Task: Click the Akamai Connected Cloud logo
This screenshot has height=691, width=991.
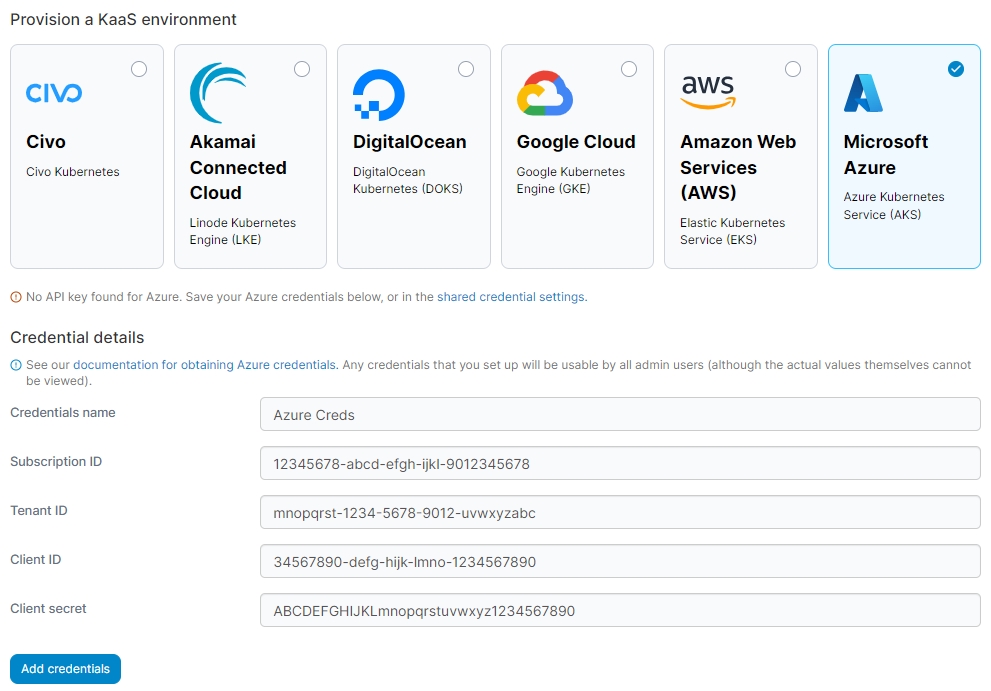Action: click(219, 93)
